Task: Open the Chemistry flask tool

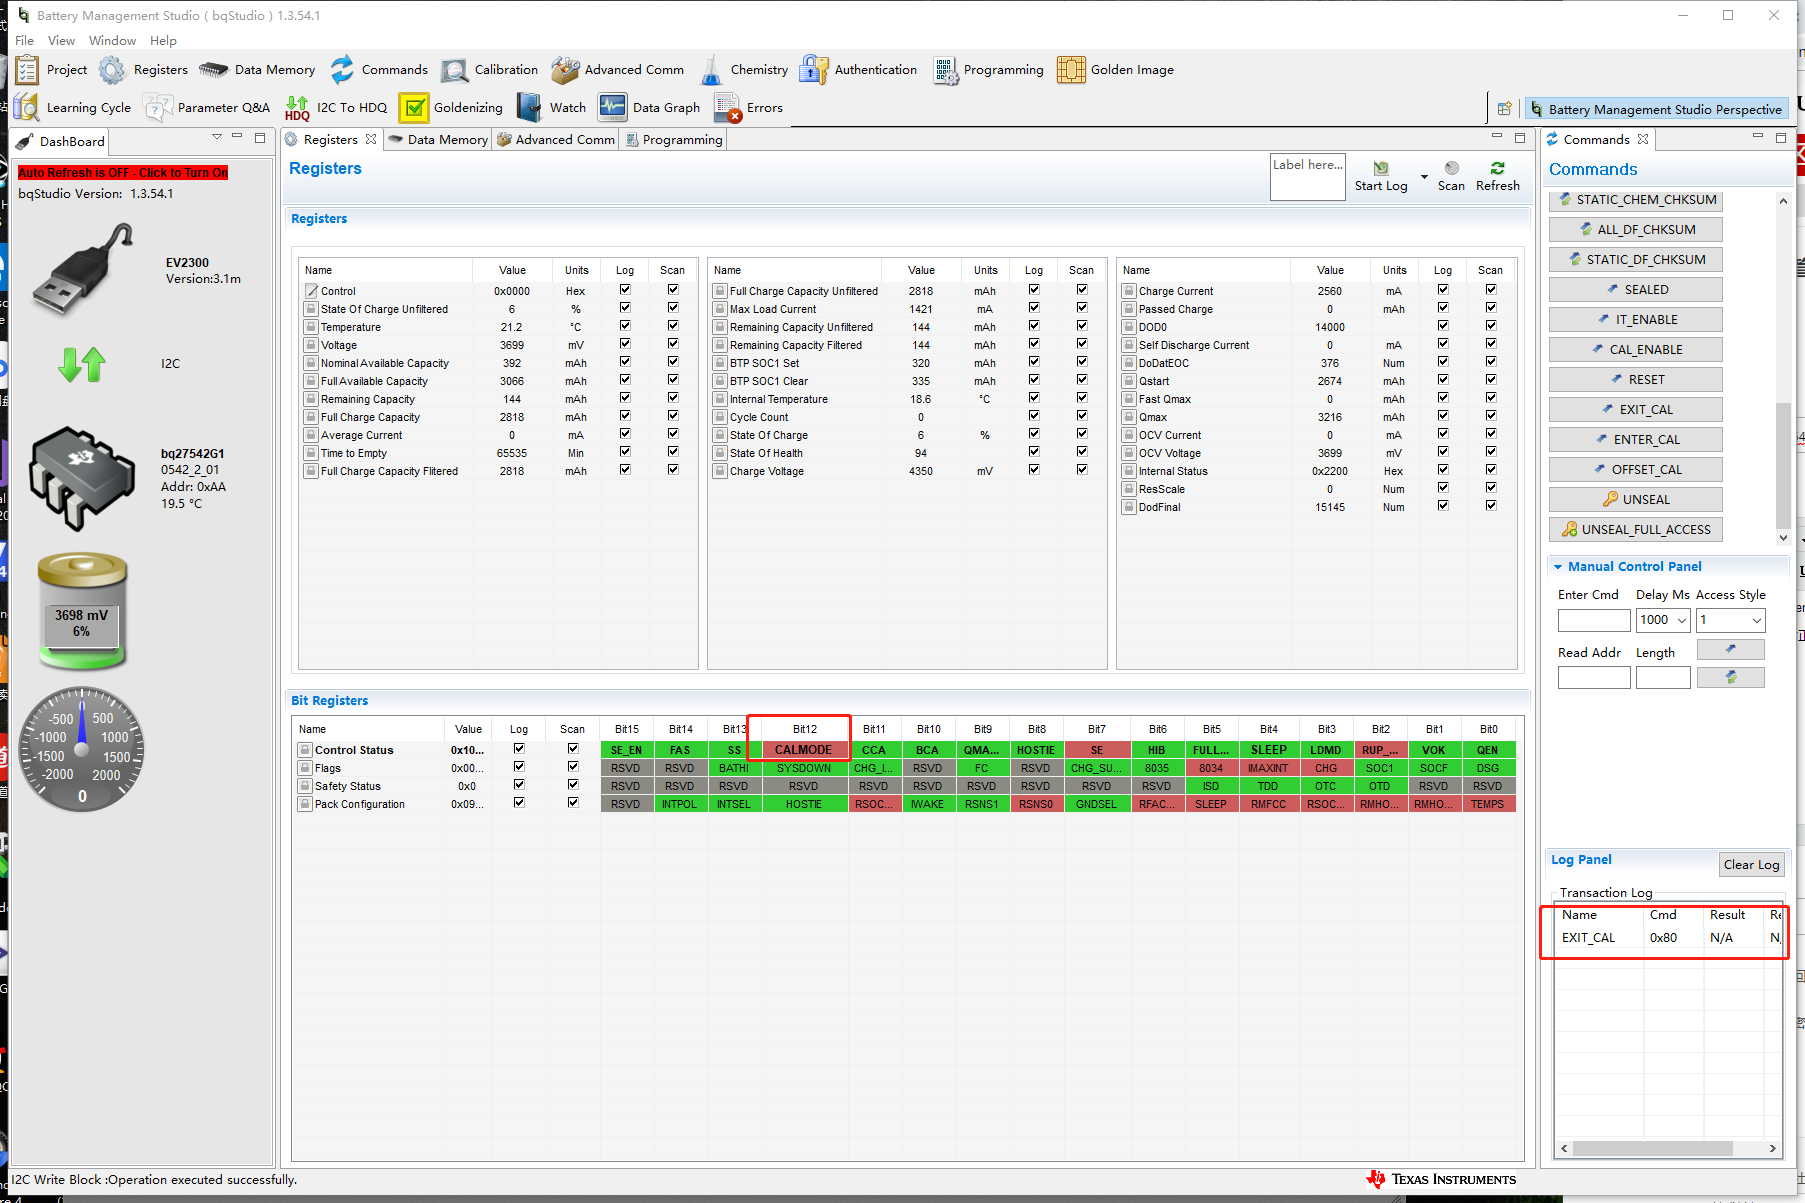Action: click(x=711, y=70)
